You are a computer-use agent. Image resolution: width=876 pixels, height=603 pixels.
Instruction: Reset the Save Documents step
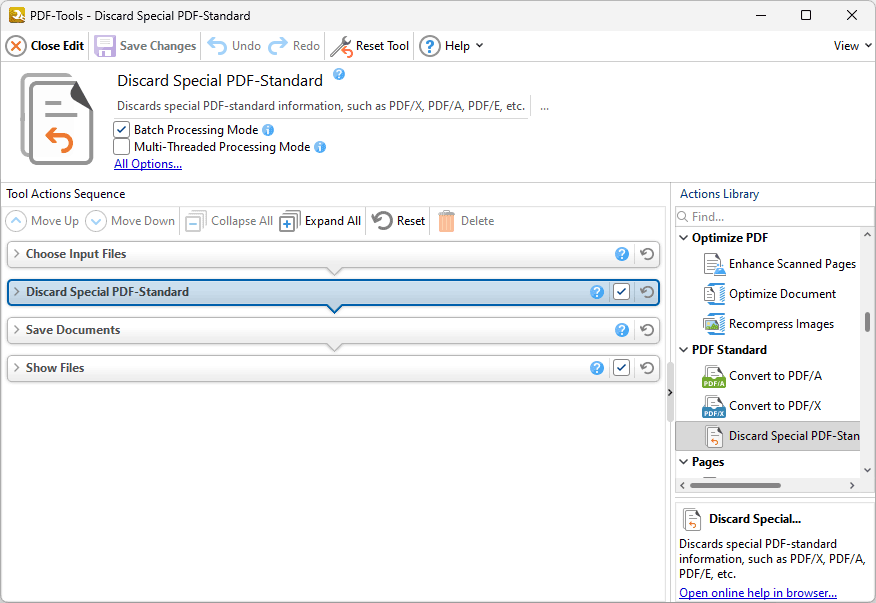click(x=647, y=330)
